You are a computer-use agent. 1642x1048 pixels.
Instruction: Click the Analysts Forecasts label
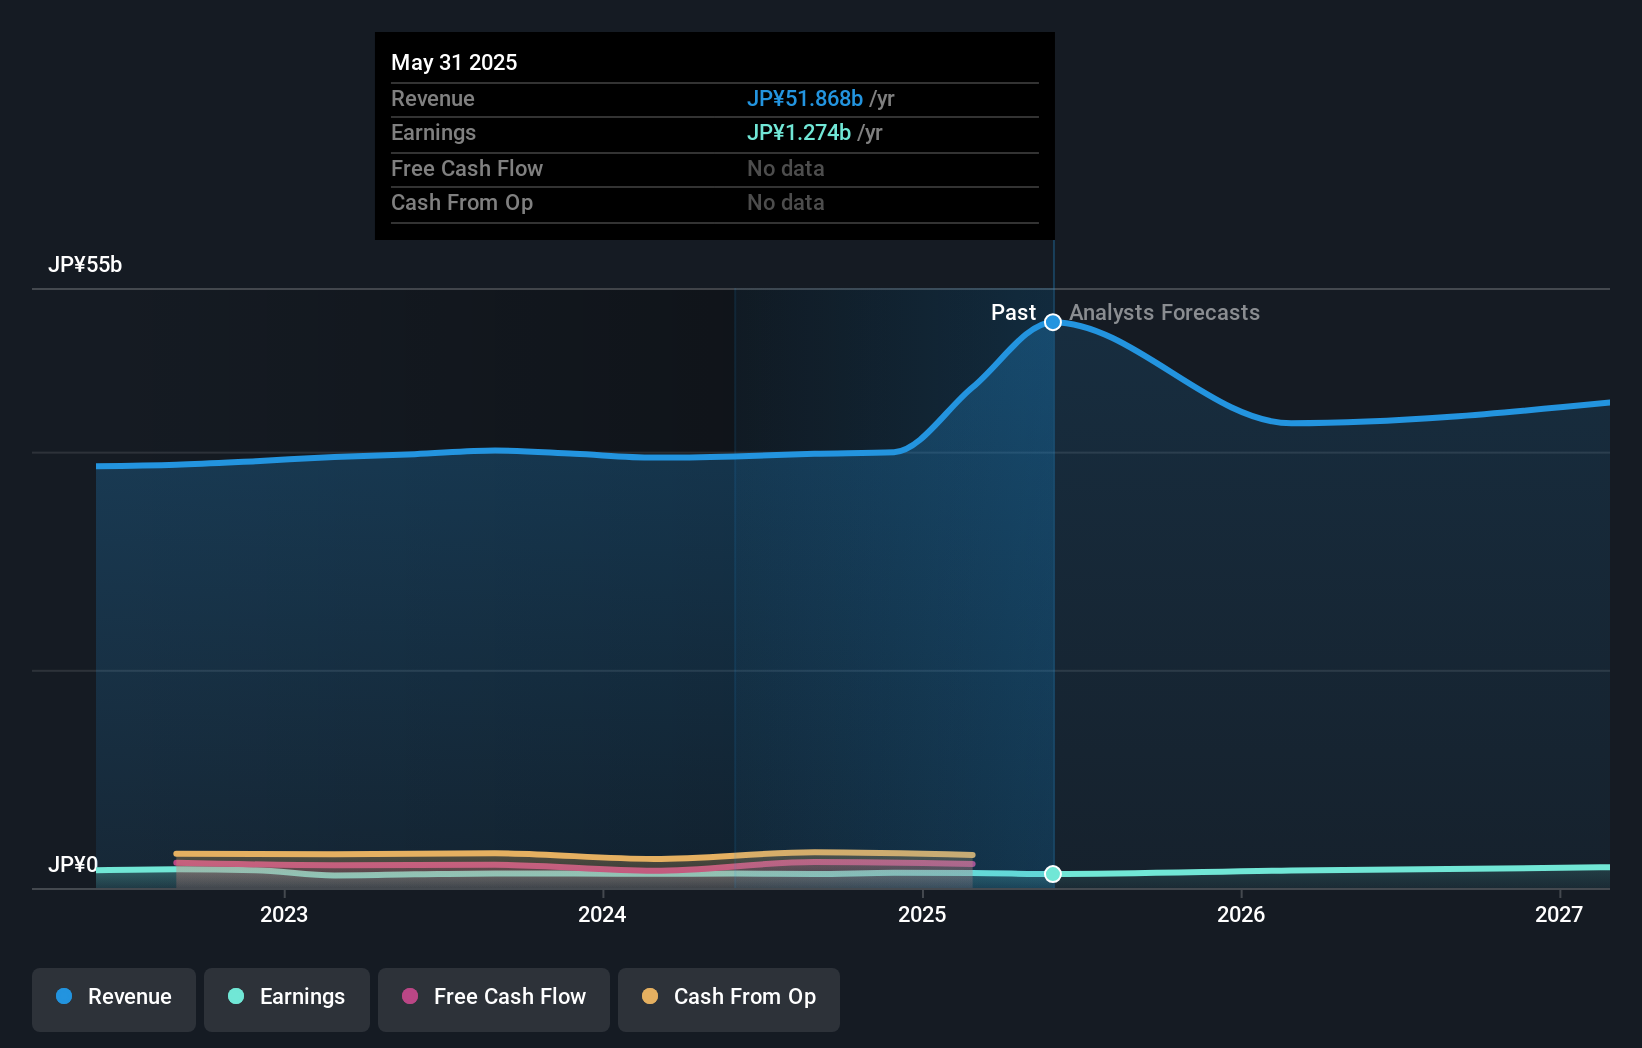pyautogui.click(x=1164, y=312)
